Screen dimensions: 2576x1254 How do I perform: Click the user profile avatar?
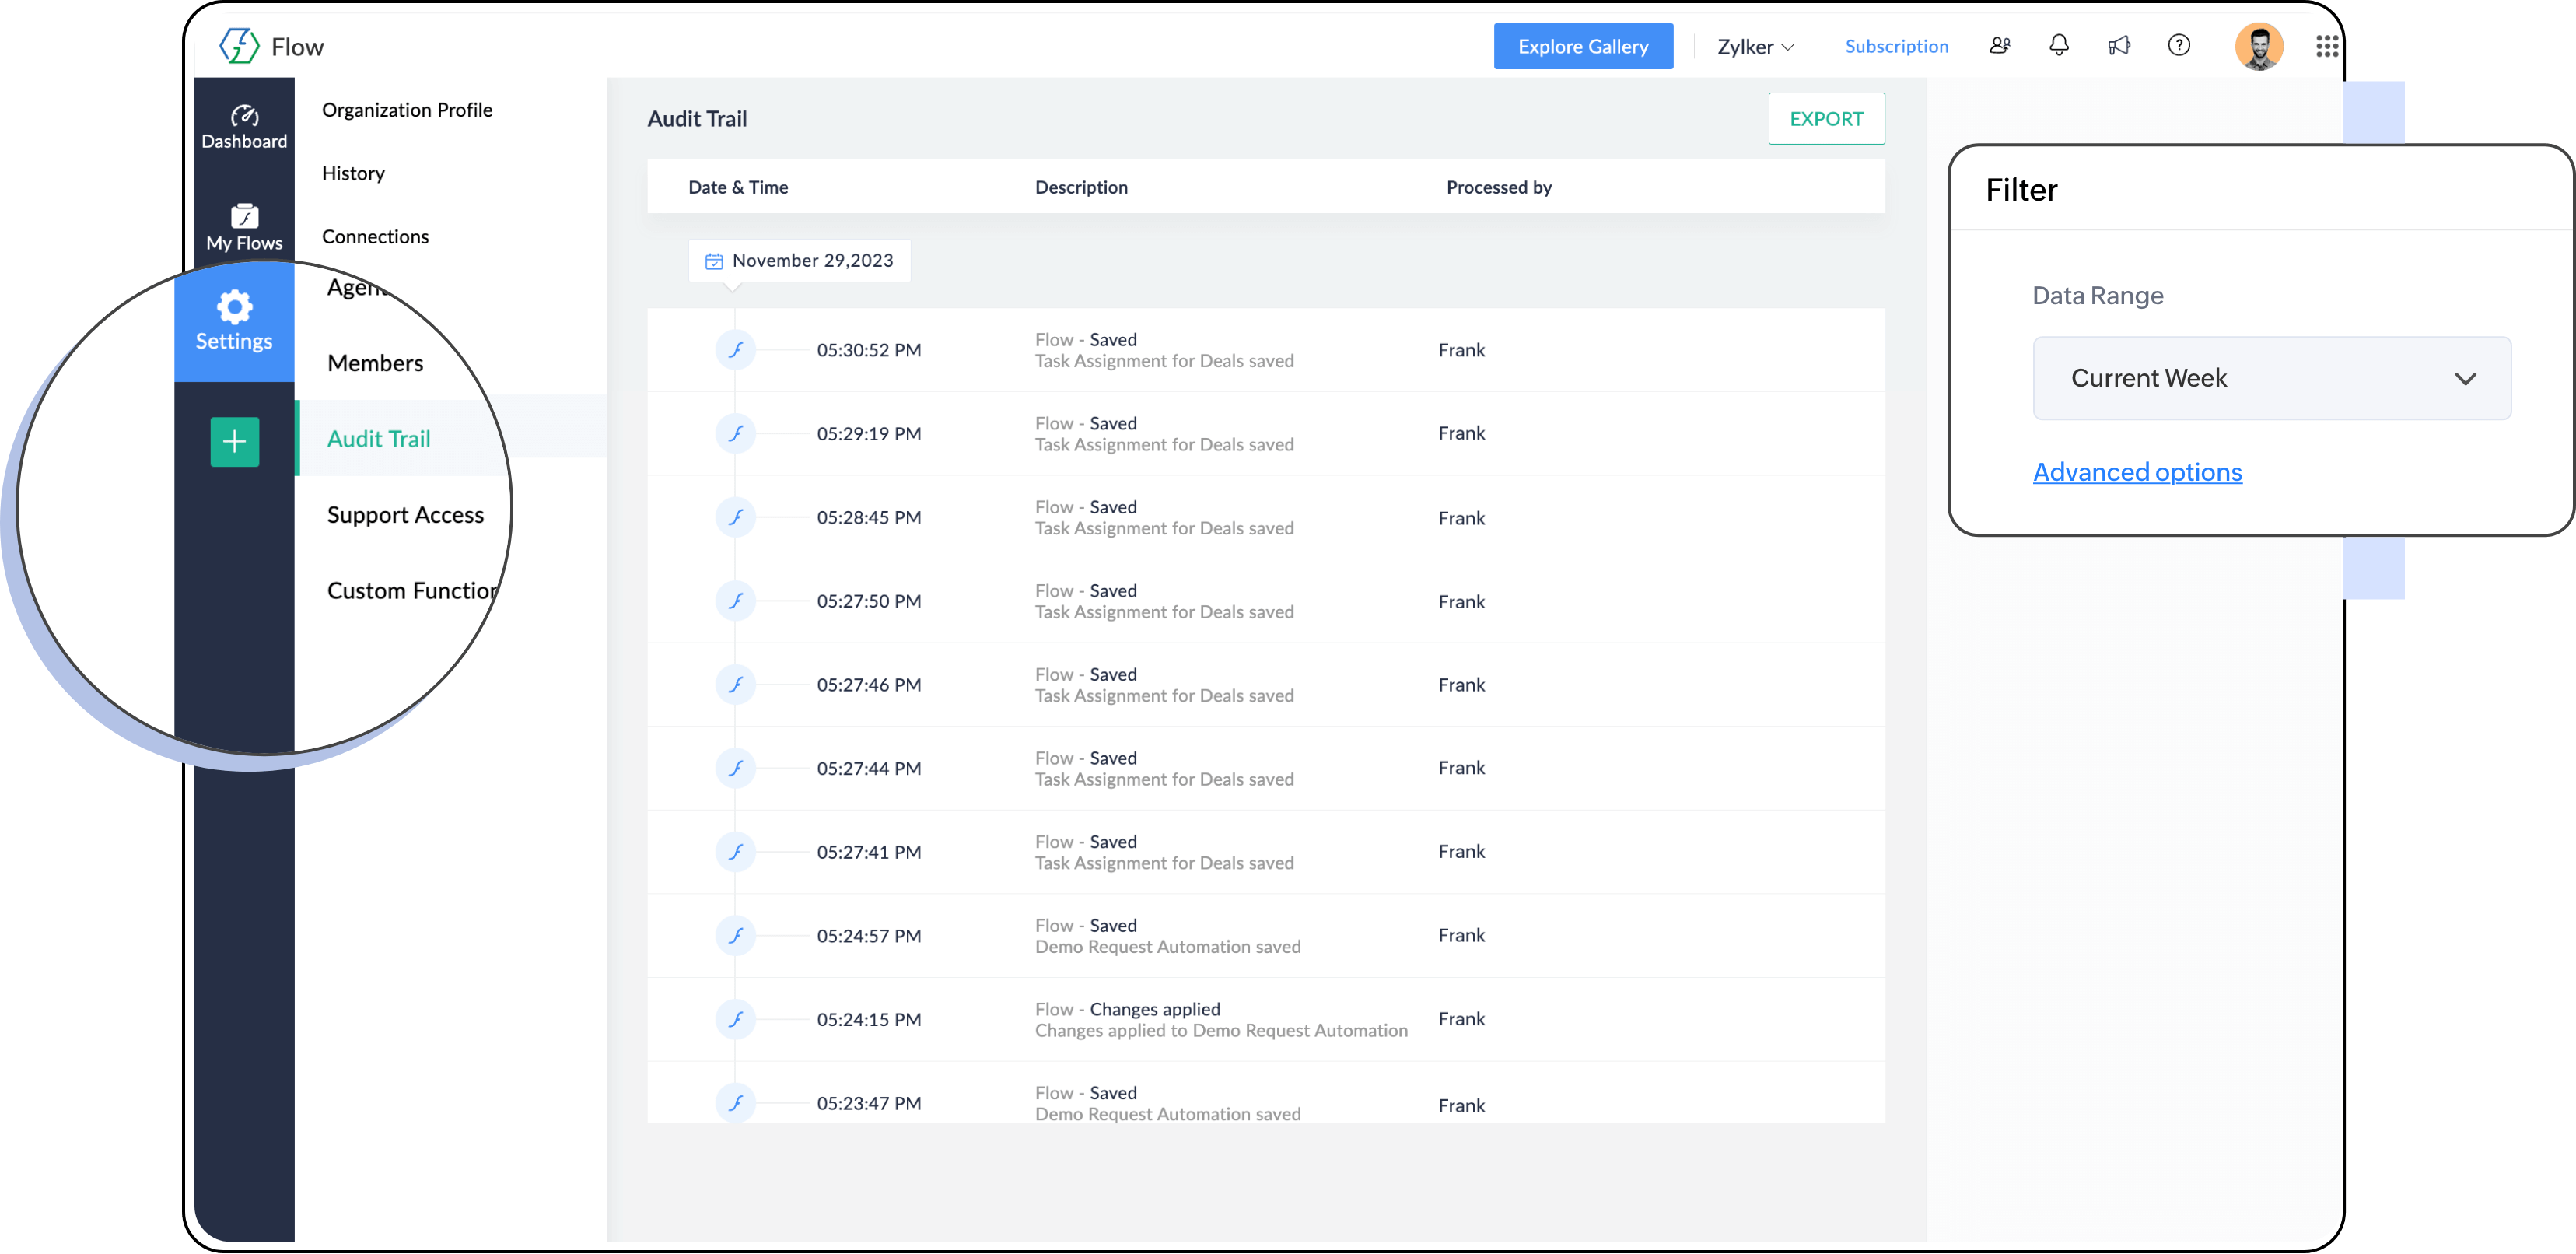(x=2258, y=46)
